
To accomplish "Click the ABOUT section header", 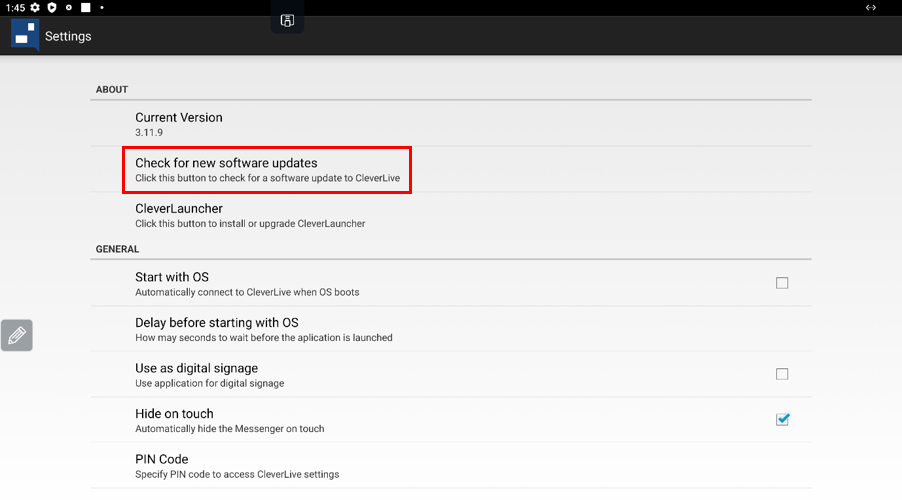I will tap(112, 89).
